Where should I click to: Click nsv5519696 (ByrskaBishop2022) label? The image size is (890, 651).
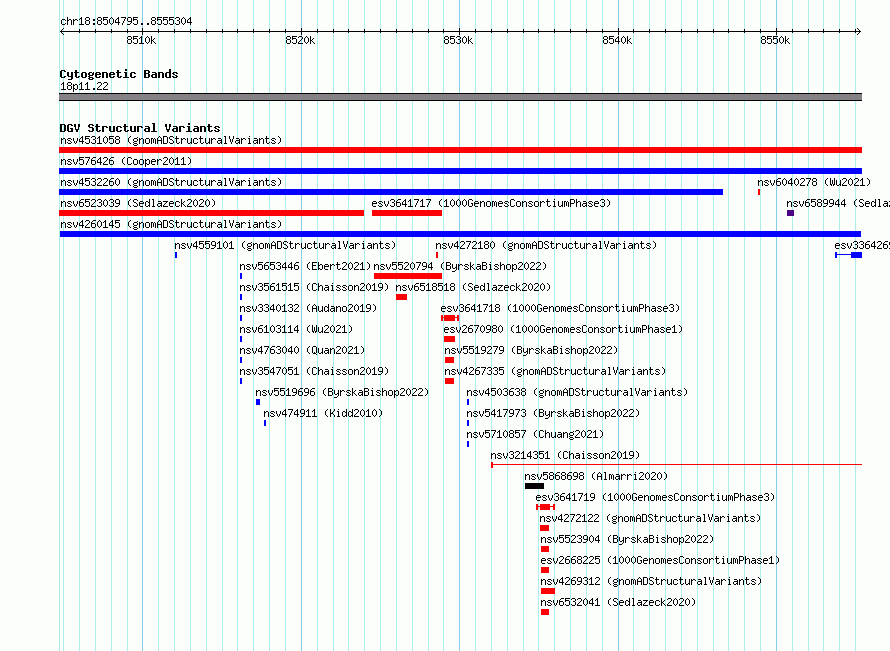tap(342, 392)
